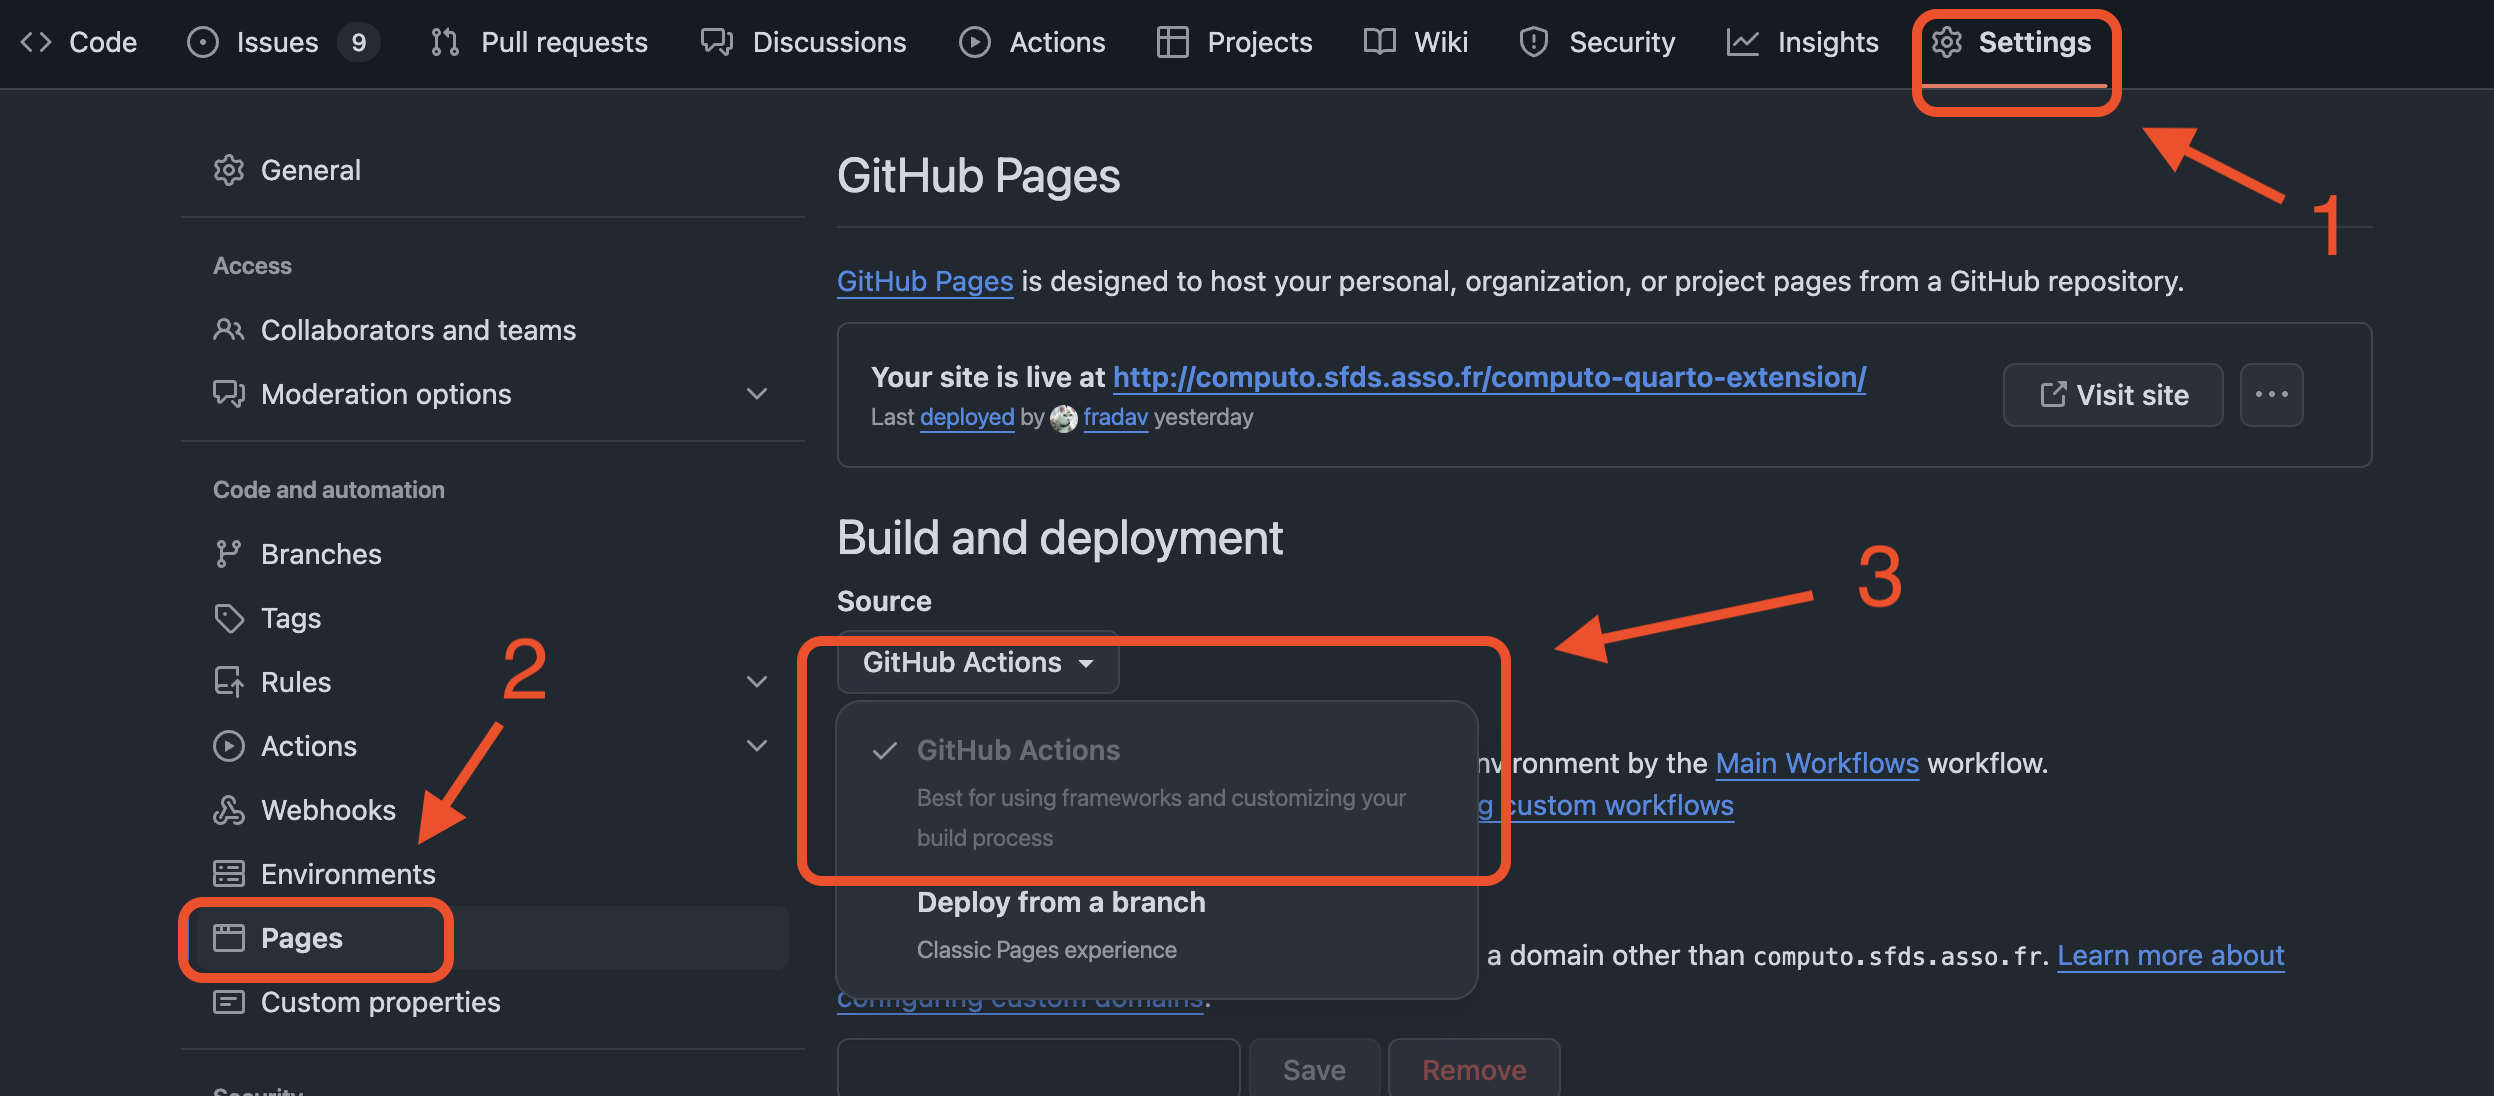
Task: Click the Pull requests branch icon
Action: 445,42
